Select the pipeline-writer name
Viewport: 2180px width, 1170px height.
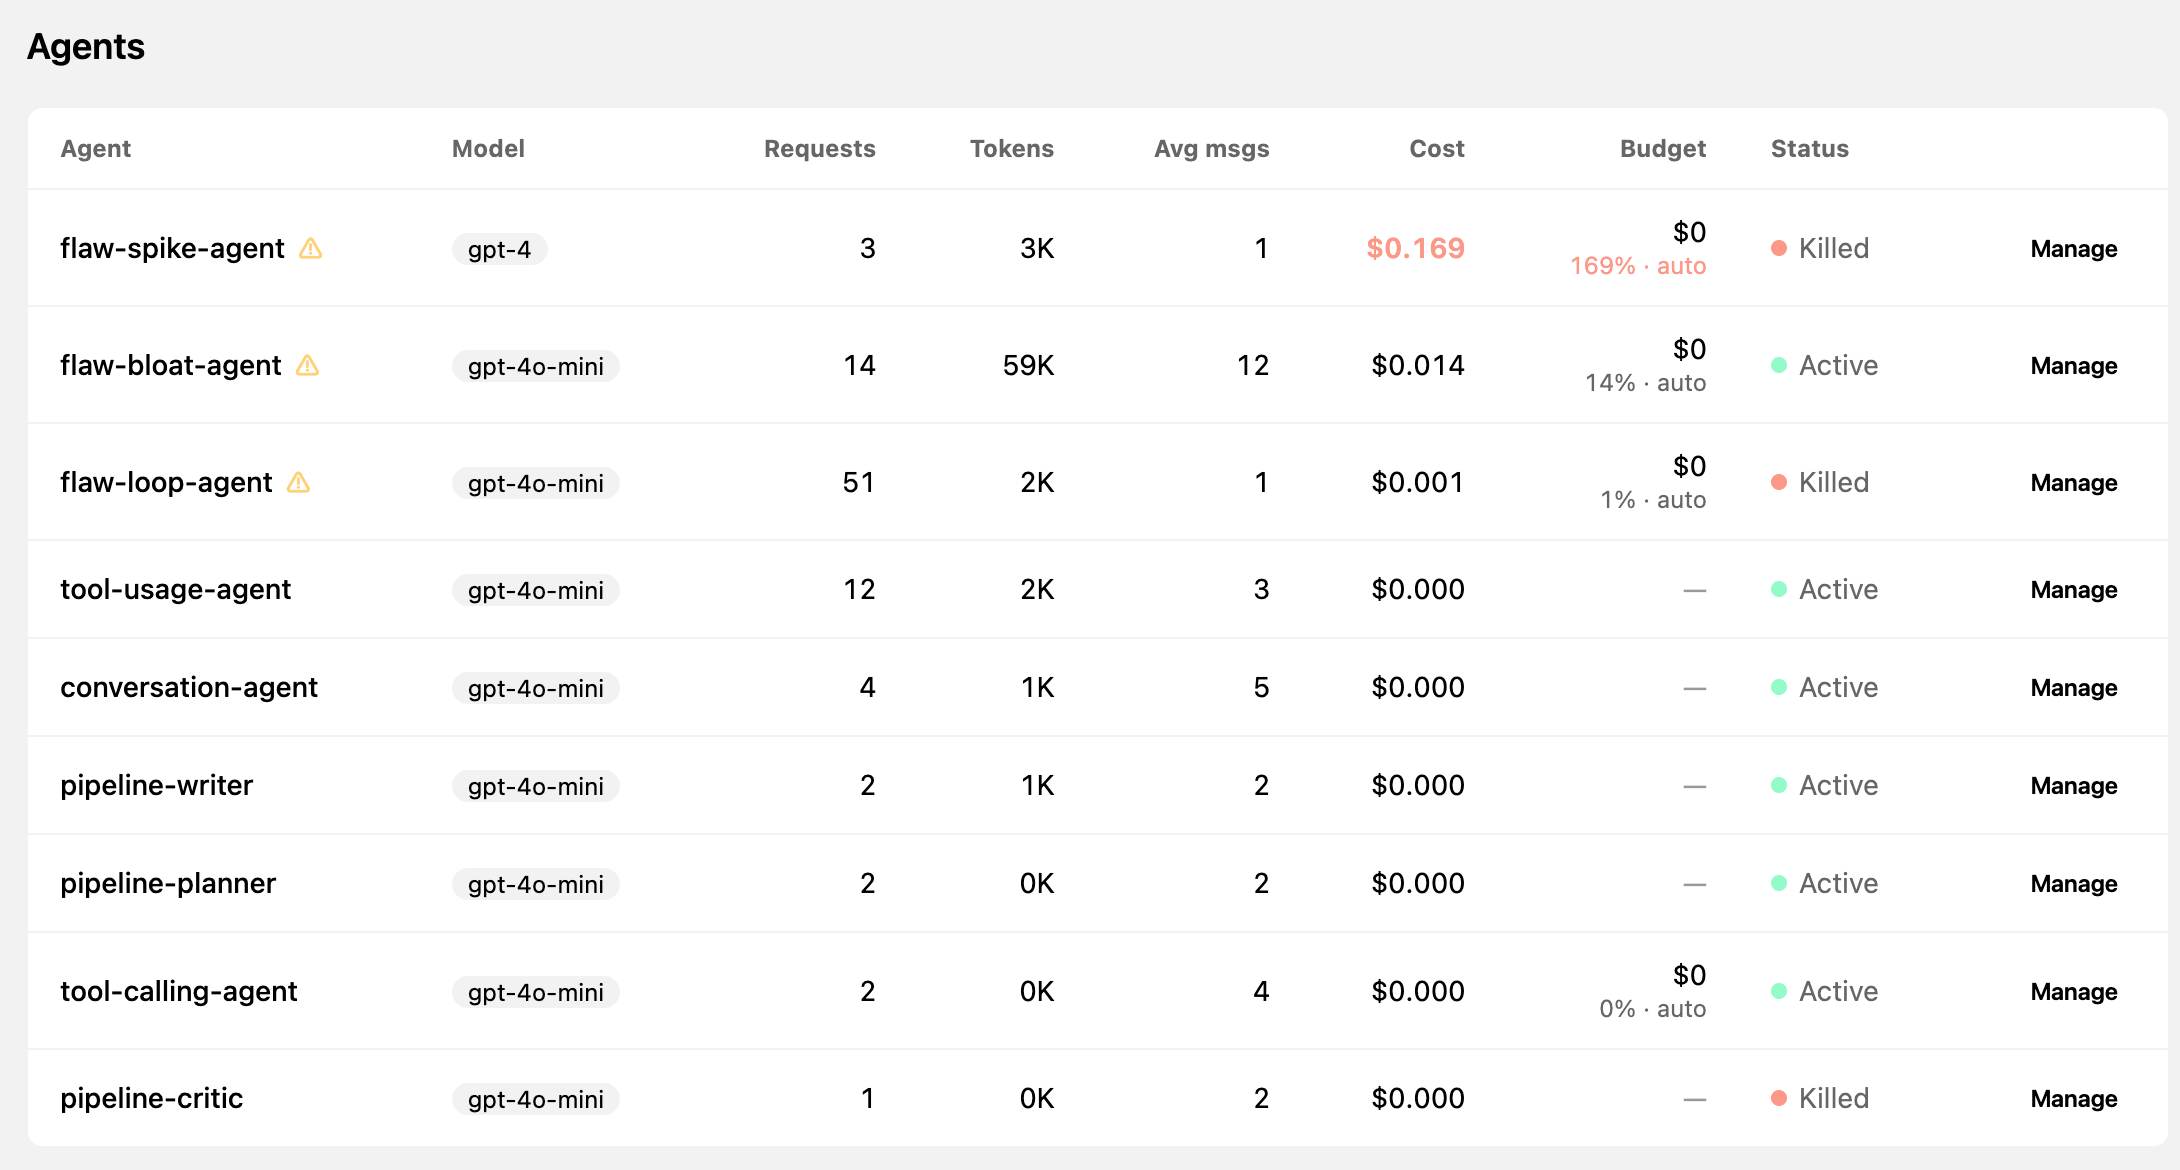coord(157,785)
